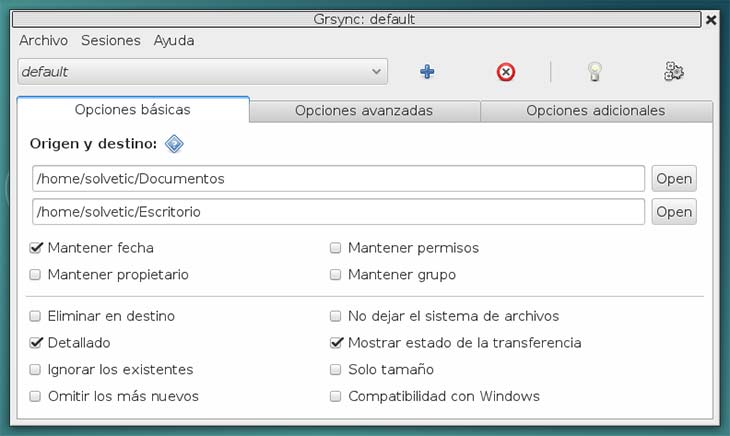Enable Solo tamaño checkbox

[335, 369]
